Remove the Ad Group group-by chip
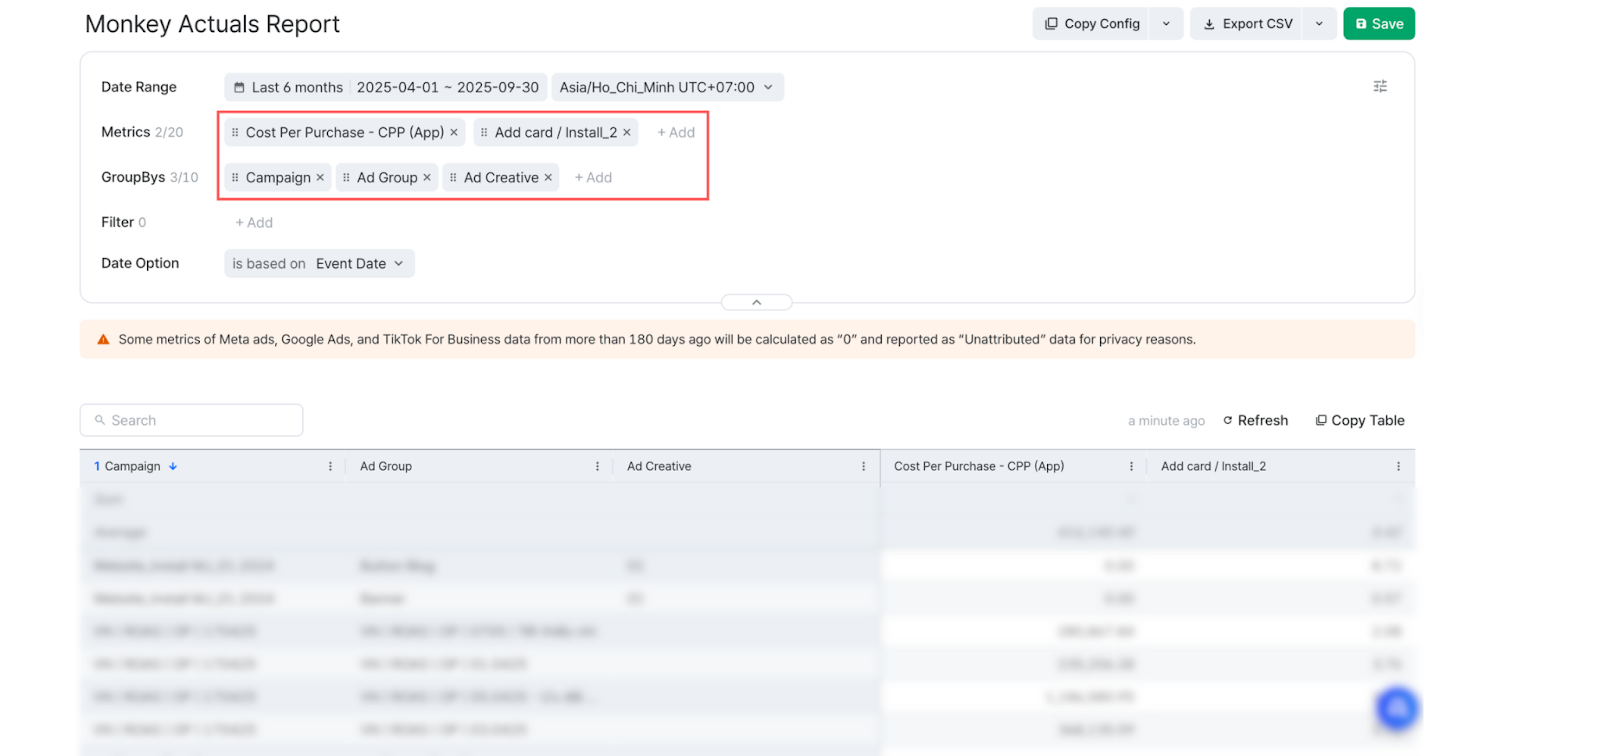This screenshot has height=756, width=1600. pyautogui.click(x=427, y=178)
